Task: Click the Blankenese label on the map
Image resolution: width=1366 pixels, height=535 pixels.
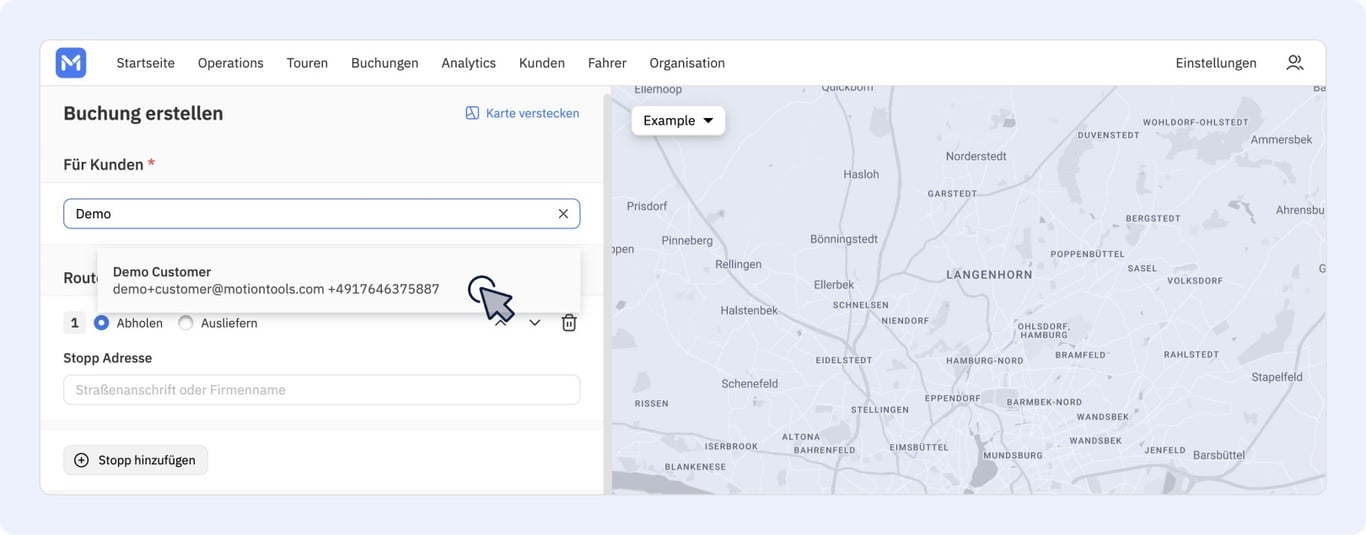Action: pyautogui.click(x=695, y=467)
